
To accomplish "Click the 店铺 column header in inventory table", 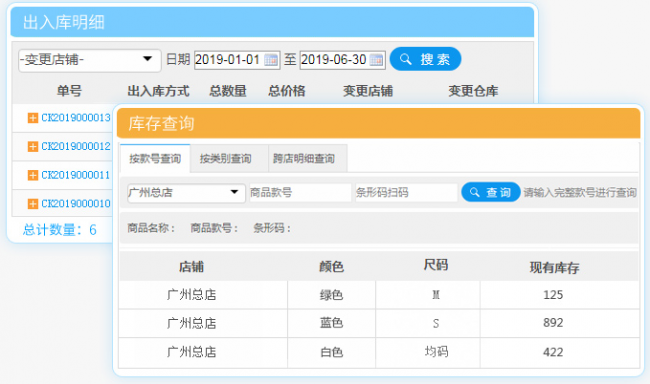I will click(192, 267).
